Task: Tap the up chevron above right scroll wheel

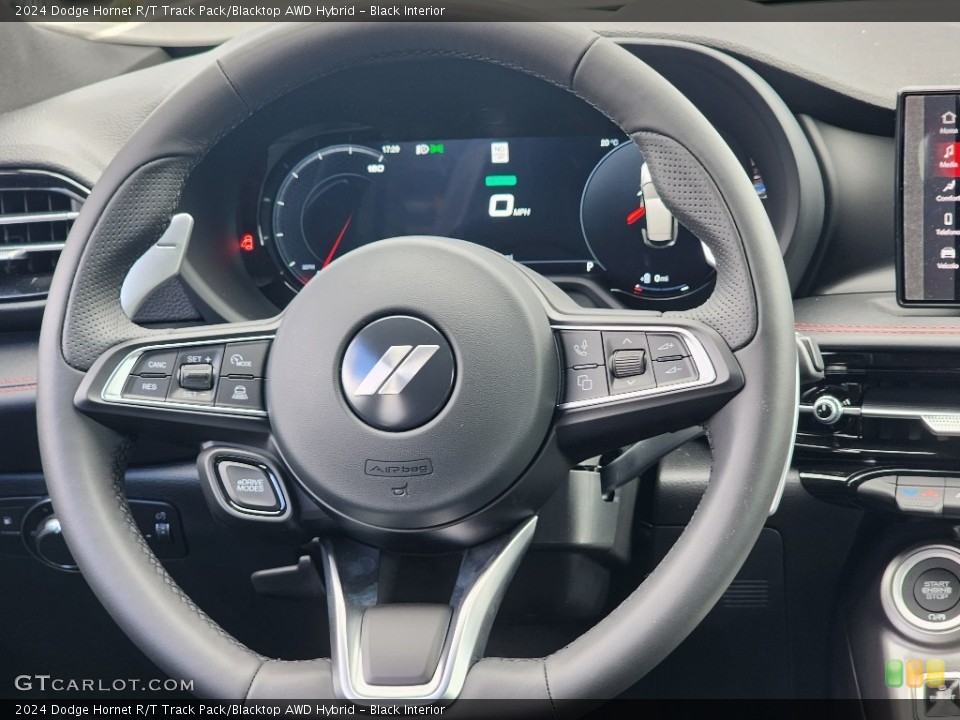Action: pos(626,342)
